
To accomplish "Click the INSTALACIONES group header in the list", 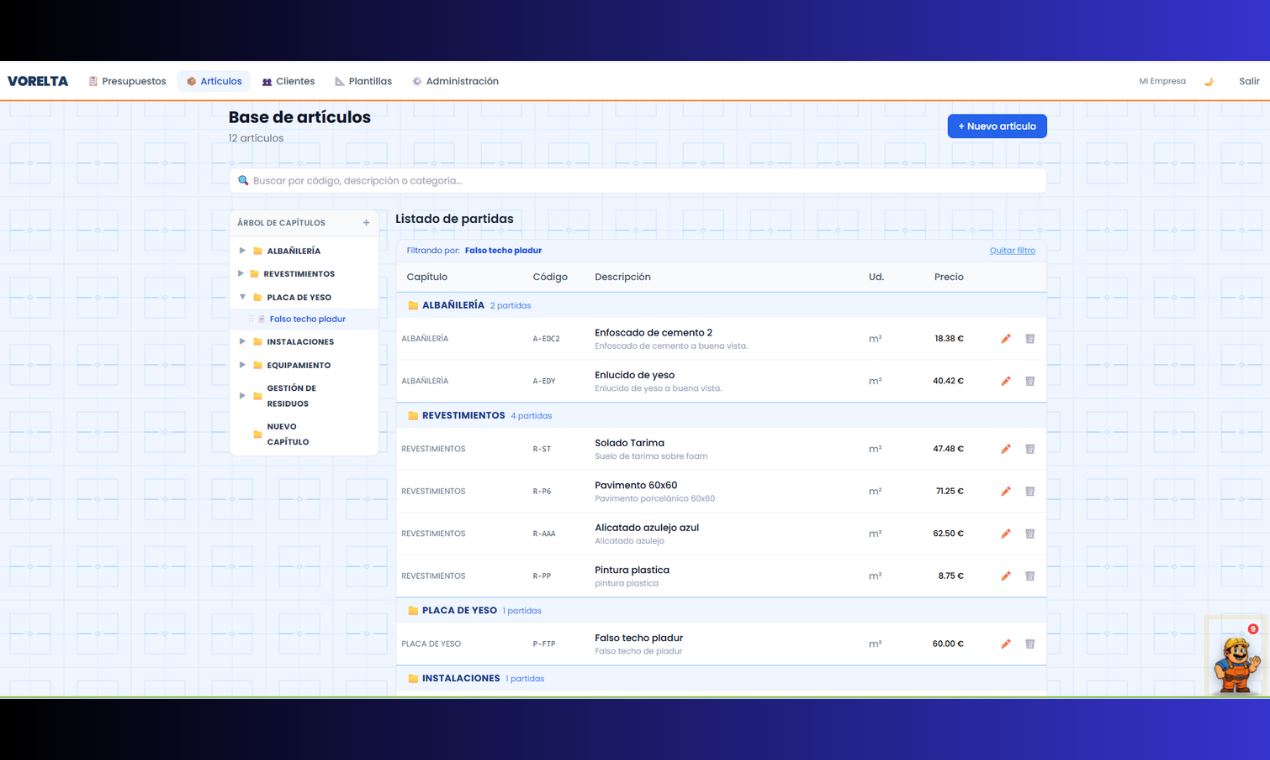I will pyautogui.click(x=721, y=678).
